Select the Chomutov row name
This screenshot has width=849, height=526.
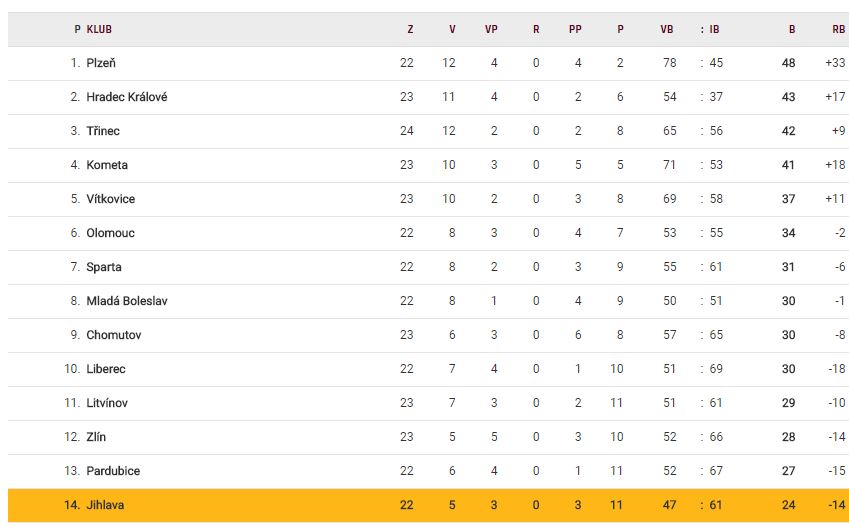[x=113, y=335]
